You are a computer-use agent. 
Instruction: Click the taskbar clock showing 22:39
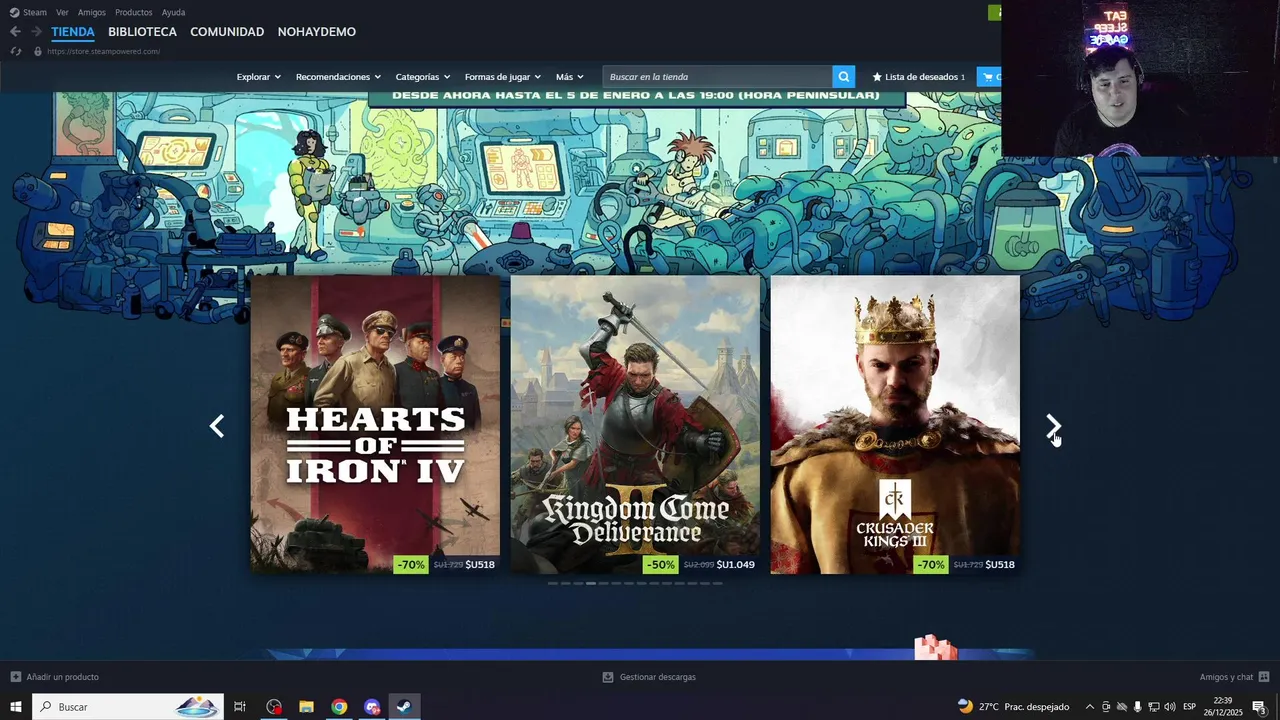pyautogui.click(x=1222, y=707)
